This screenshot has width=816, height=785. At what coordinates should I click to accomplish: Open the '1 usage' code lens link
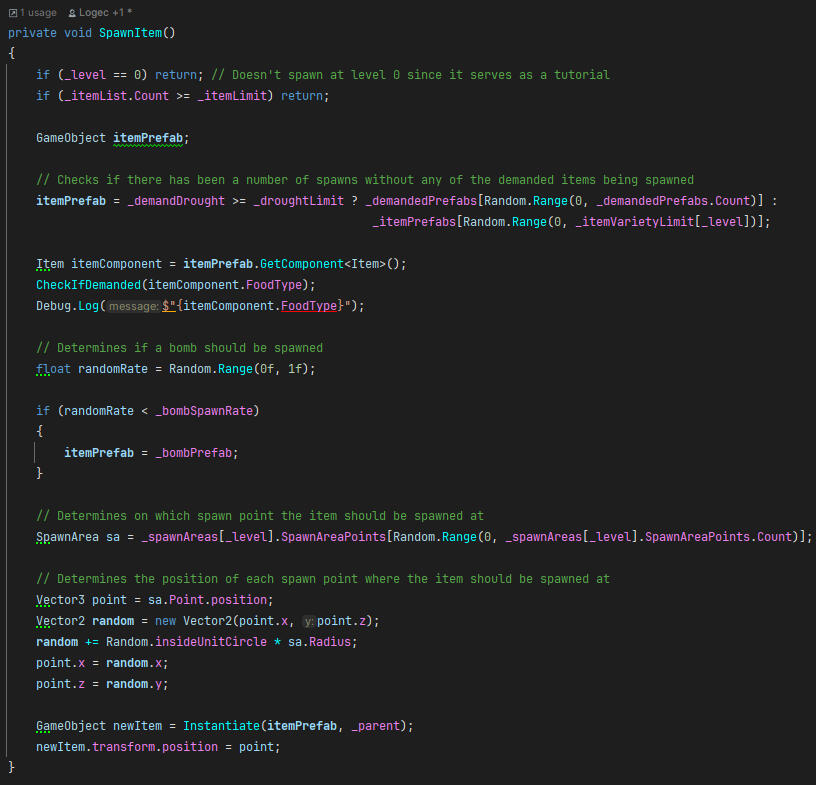click(x=38, y=13)
